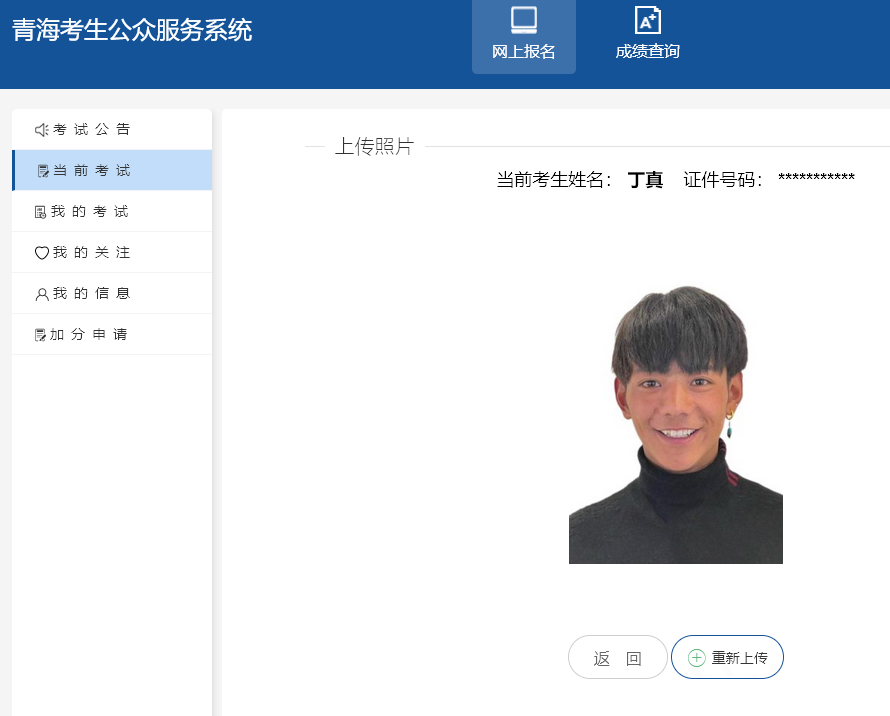Switch to the 网上报名 tab label
Viewport: 890px width, 716px height.
[524, 52]
